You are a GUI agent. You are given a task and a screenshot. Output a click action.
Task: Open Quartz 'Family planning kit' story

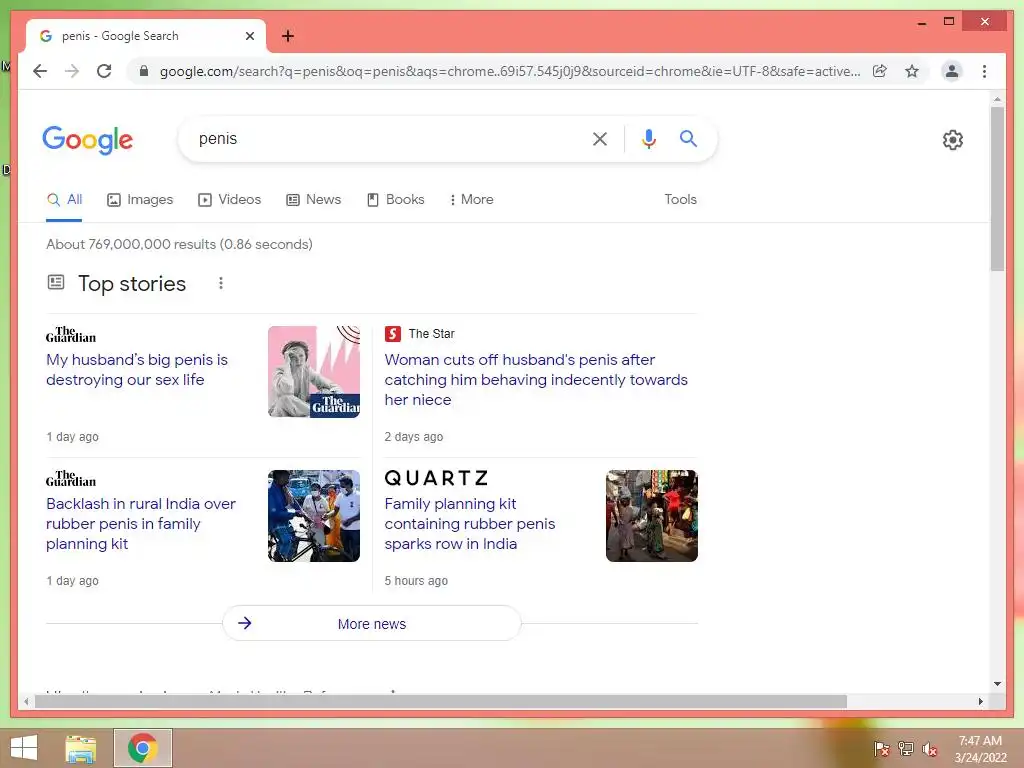tap(470, 524)
